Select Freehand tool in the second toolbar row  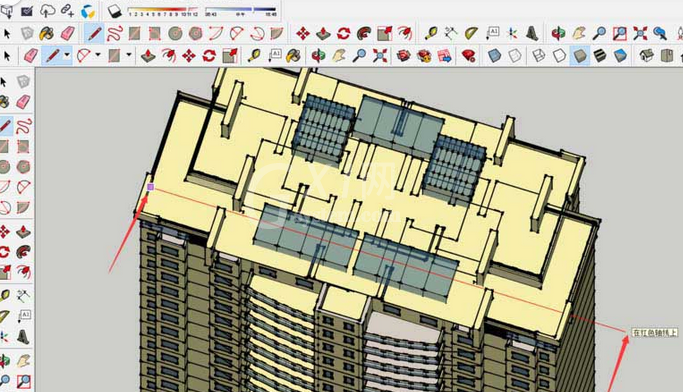tap(115, 33)
